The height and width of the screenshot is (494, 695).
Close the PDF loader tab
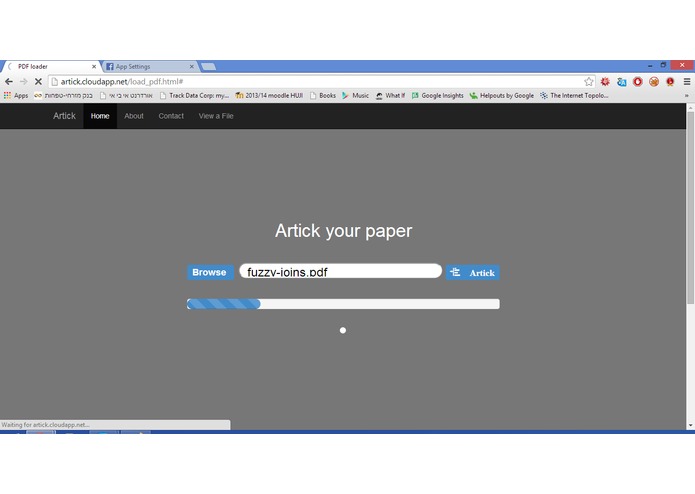[x=94, y=66]
